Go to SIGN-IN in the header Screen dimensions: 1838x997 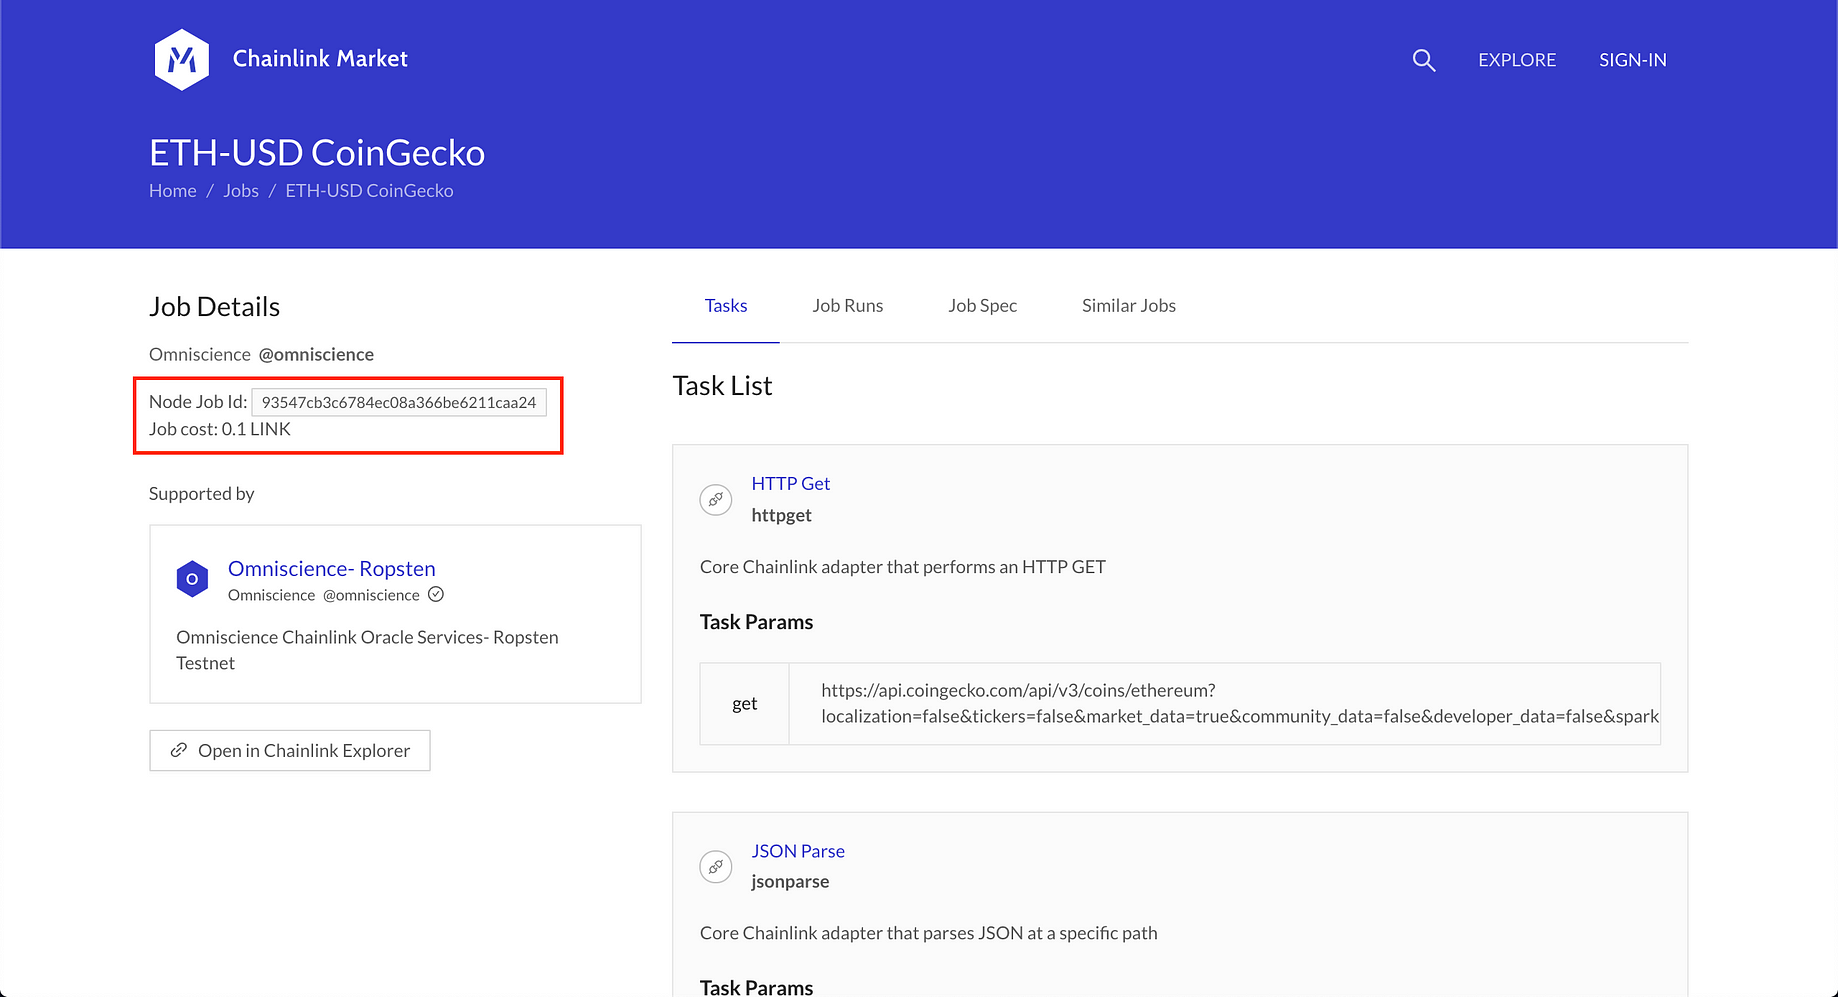tap(1633, 60)
